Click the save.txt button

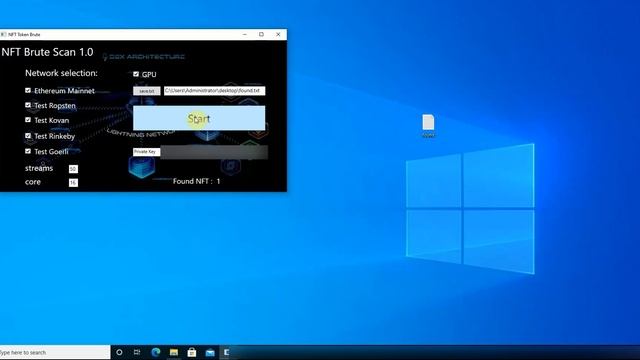[x=147, y=91]
